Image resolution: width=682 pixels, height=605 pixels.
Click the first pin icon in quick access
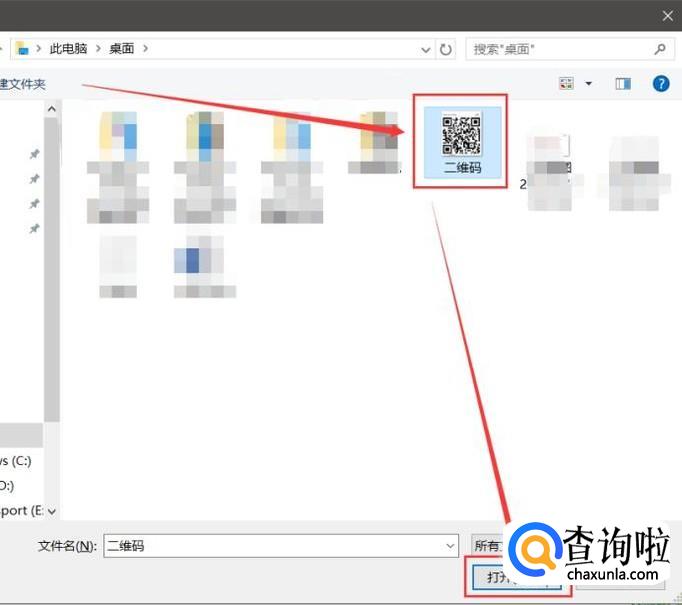[x=34, y=154]
